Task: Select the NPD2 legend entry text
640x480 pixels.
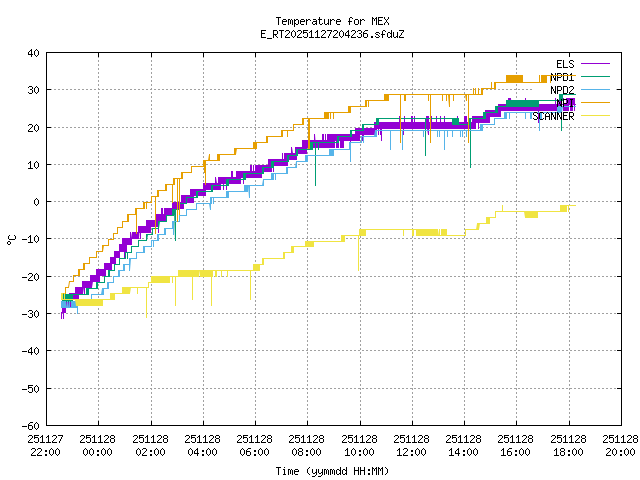Action: pyautogui.click(x=561, y=90)
